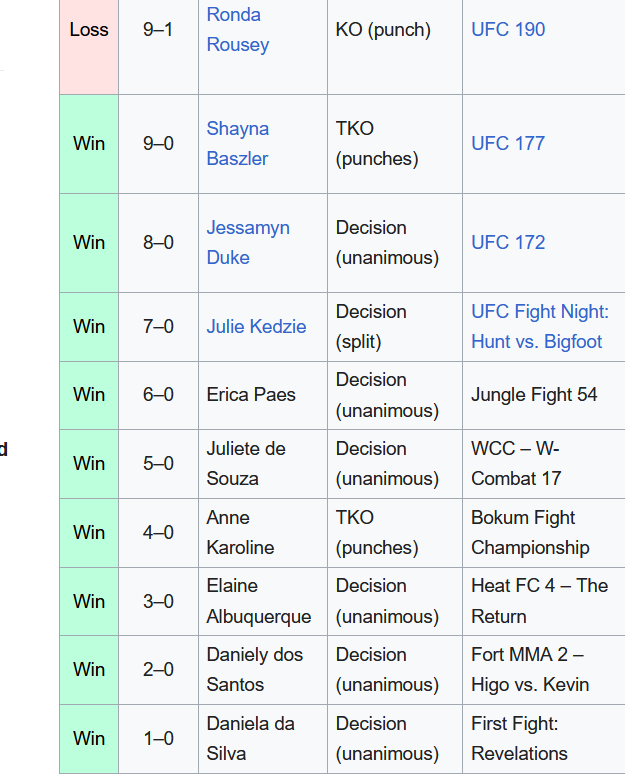Open the Shayna Baszler link
This screenshot has height=778, width=625.
pos(238,143)
